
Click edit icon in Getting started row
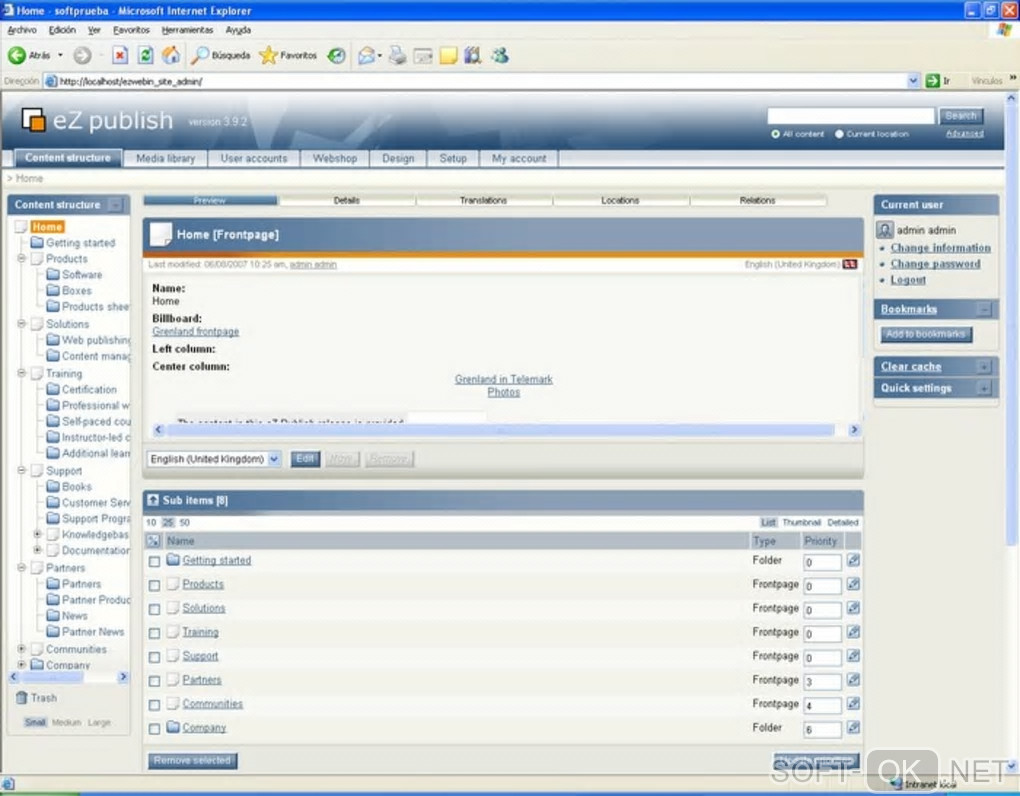tap(853, 561)
